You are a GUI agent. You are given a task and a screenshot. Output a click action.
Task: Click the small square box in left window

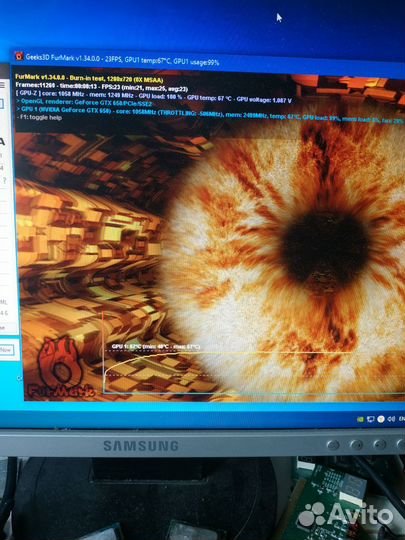pos(2,104)
